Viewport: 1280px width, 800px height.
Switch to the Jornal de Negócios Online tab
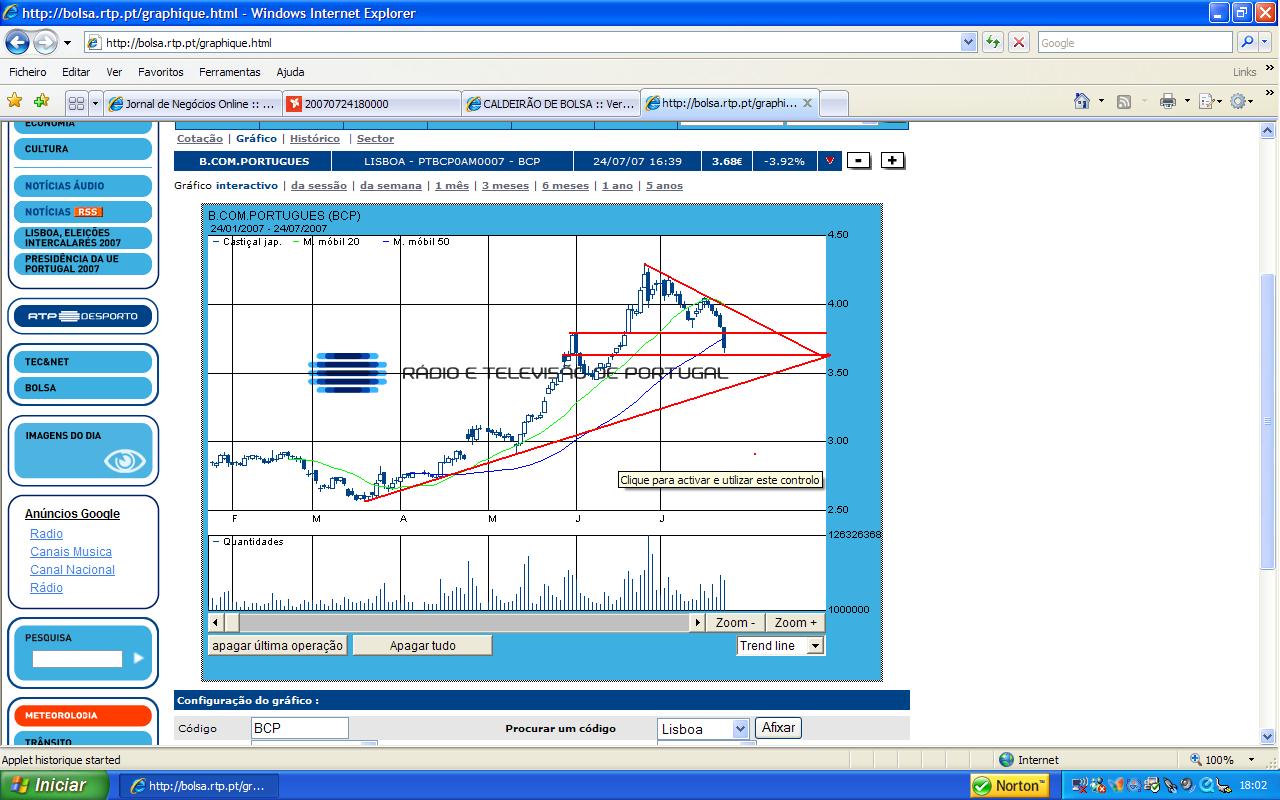pyautogui.click(x=192, y=104)
